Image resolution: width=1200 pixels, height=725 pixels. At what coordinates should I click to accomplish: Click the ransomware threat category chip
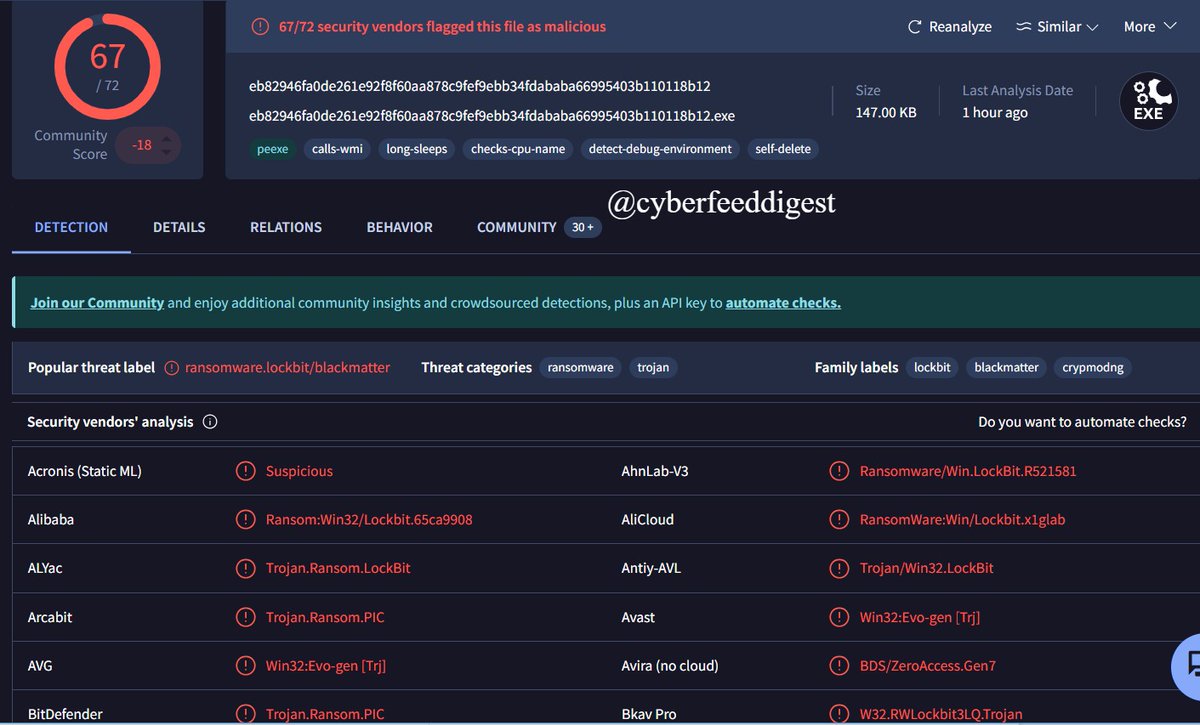coord(581,367)
